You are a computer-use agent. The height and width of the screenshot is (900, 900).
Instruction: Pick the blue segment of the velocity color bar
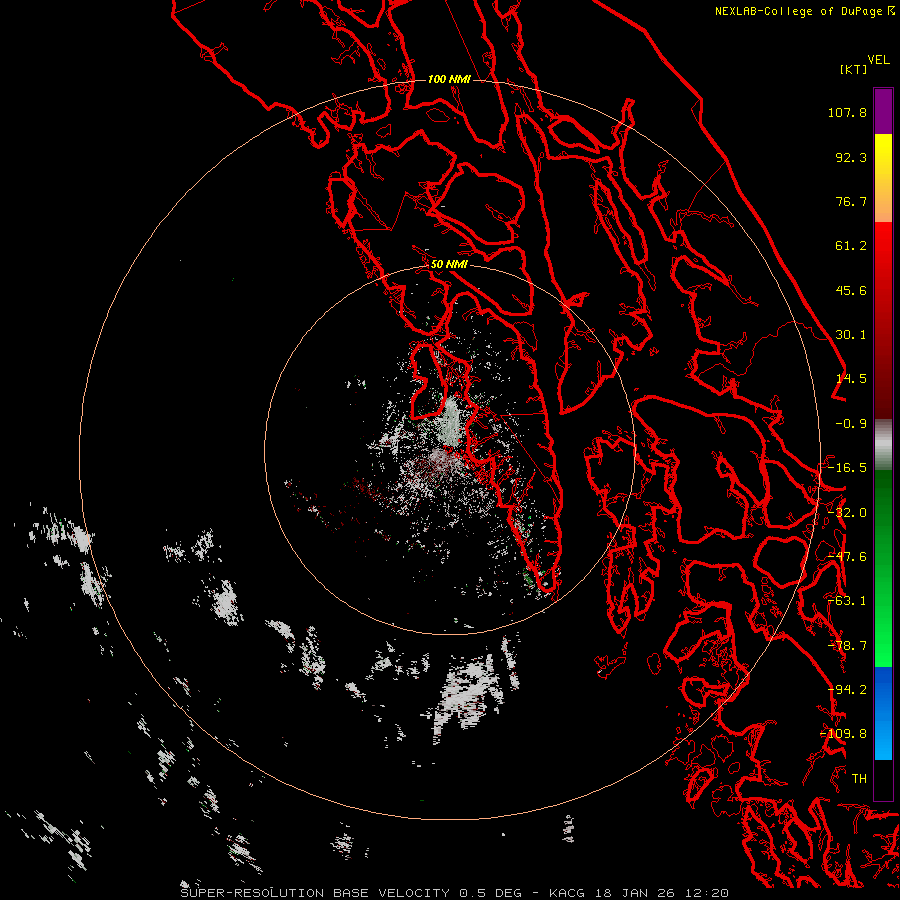click(883, 713)
